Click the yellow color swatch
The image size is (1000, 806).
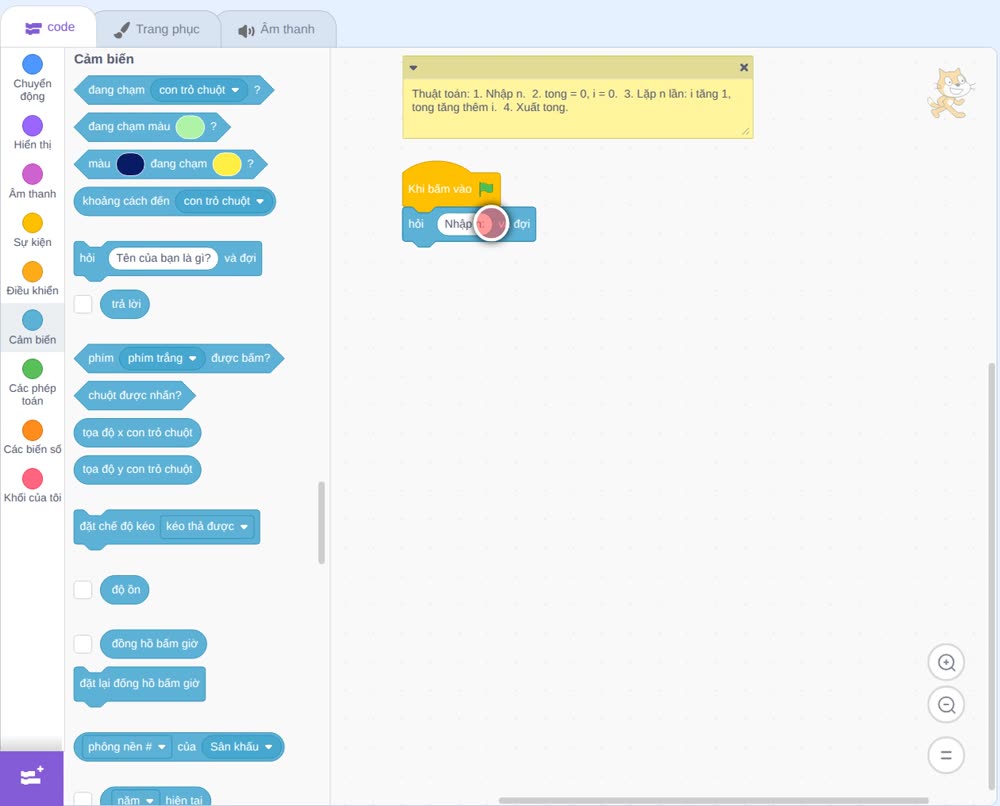point(226,164)
